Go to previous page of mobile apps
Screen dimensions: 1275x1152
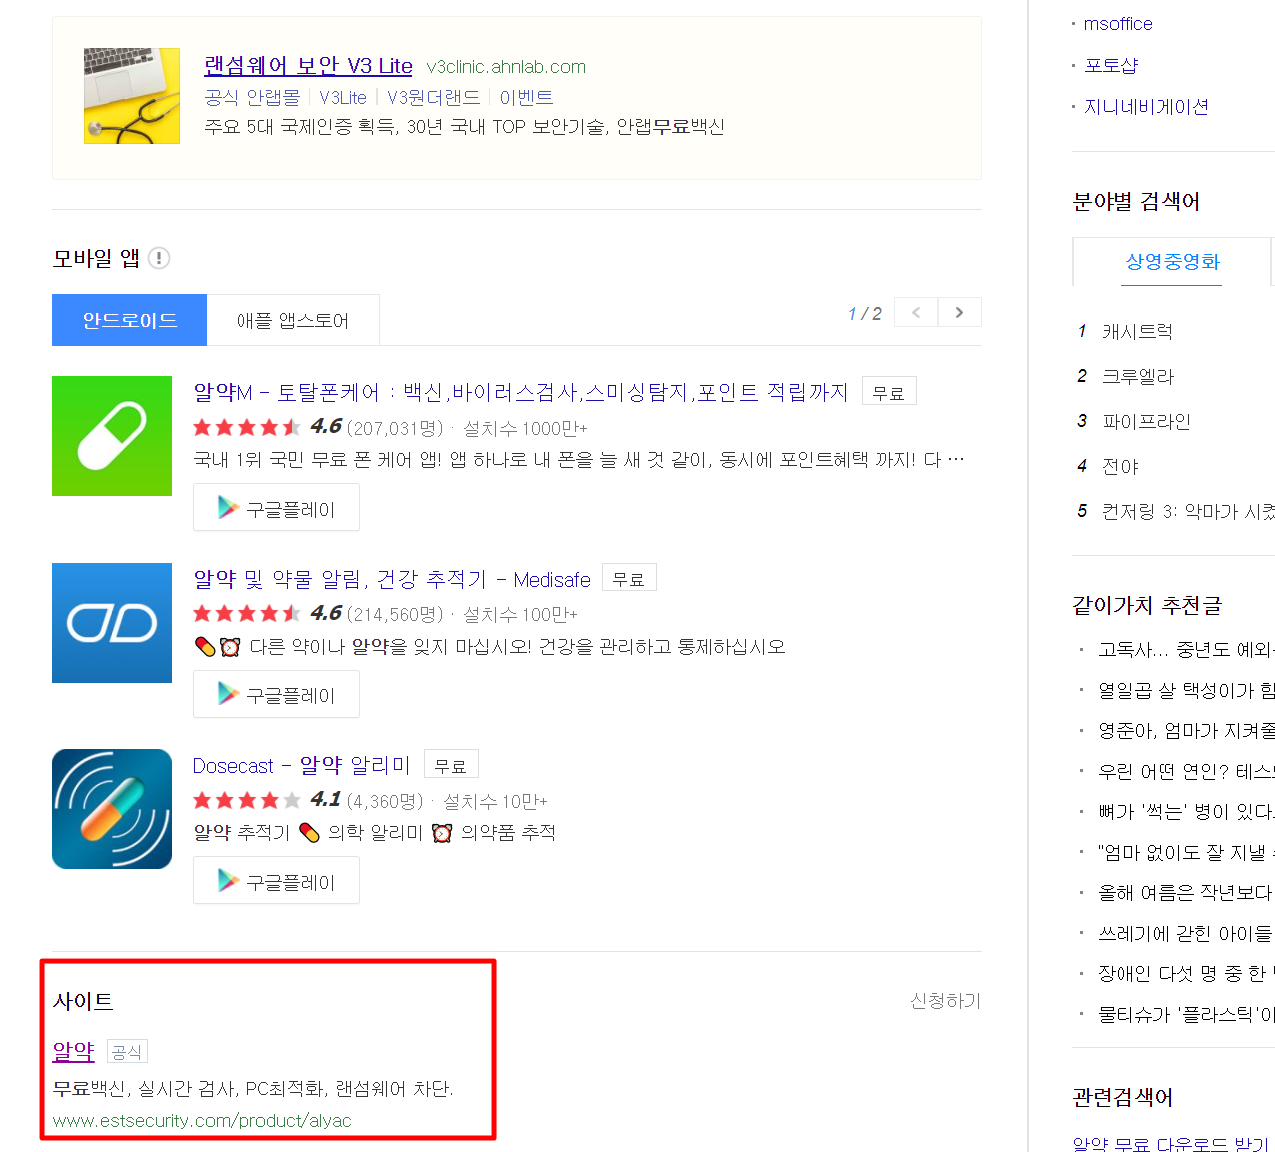tap(916, 312)
